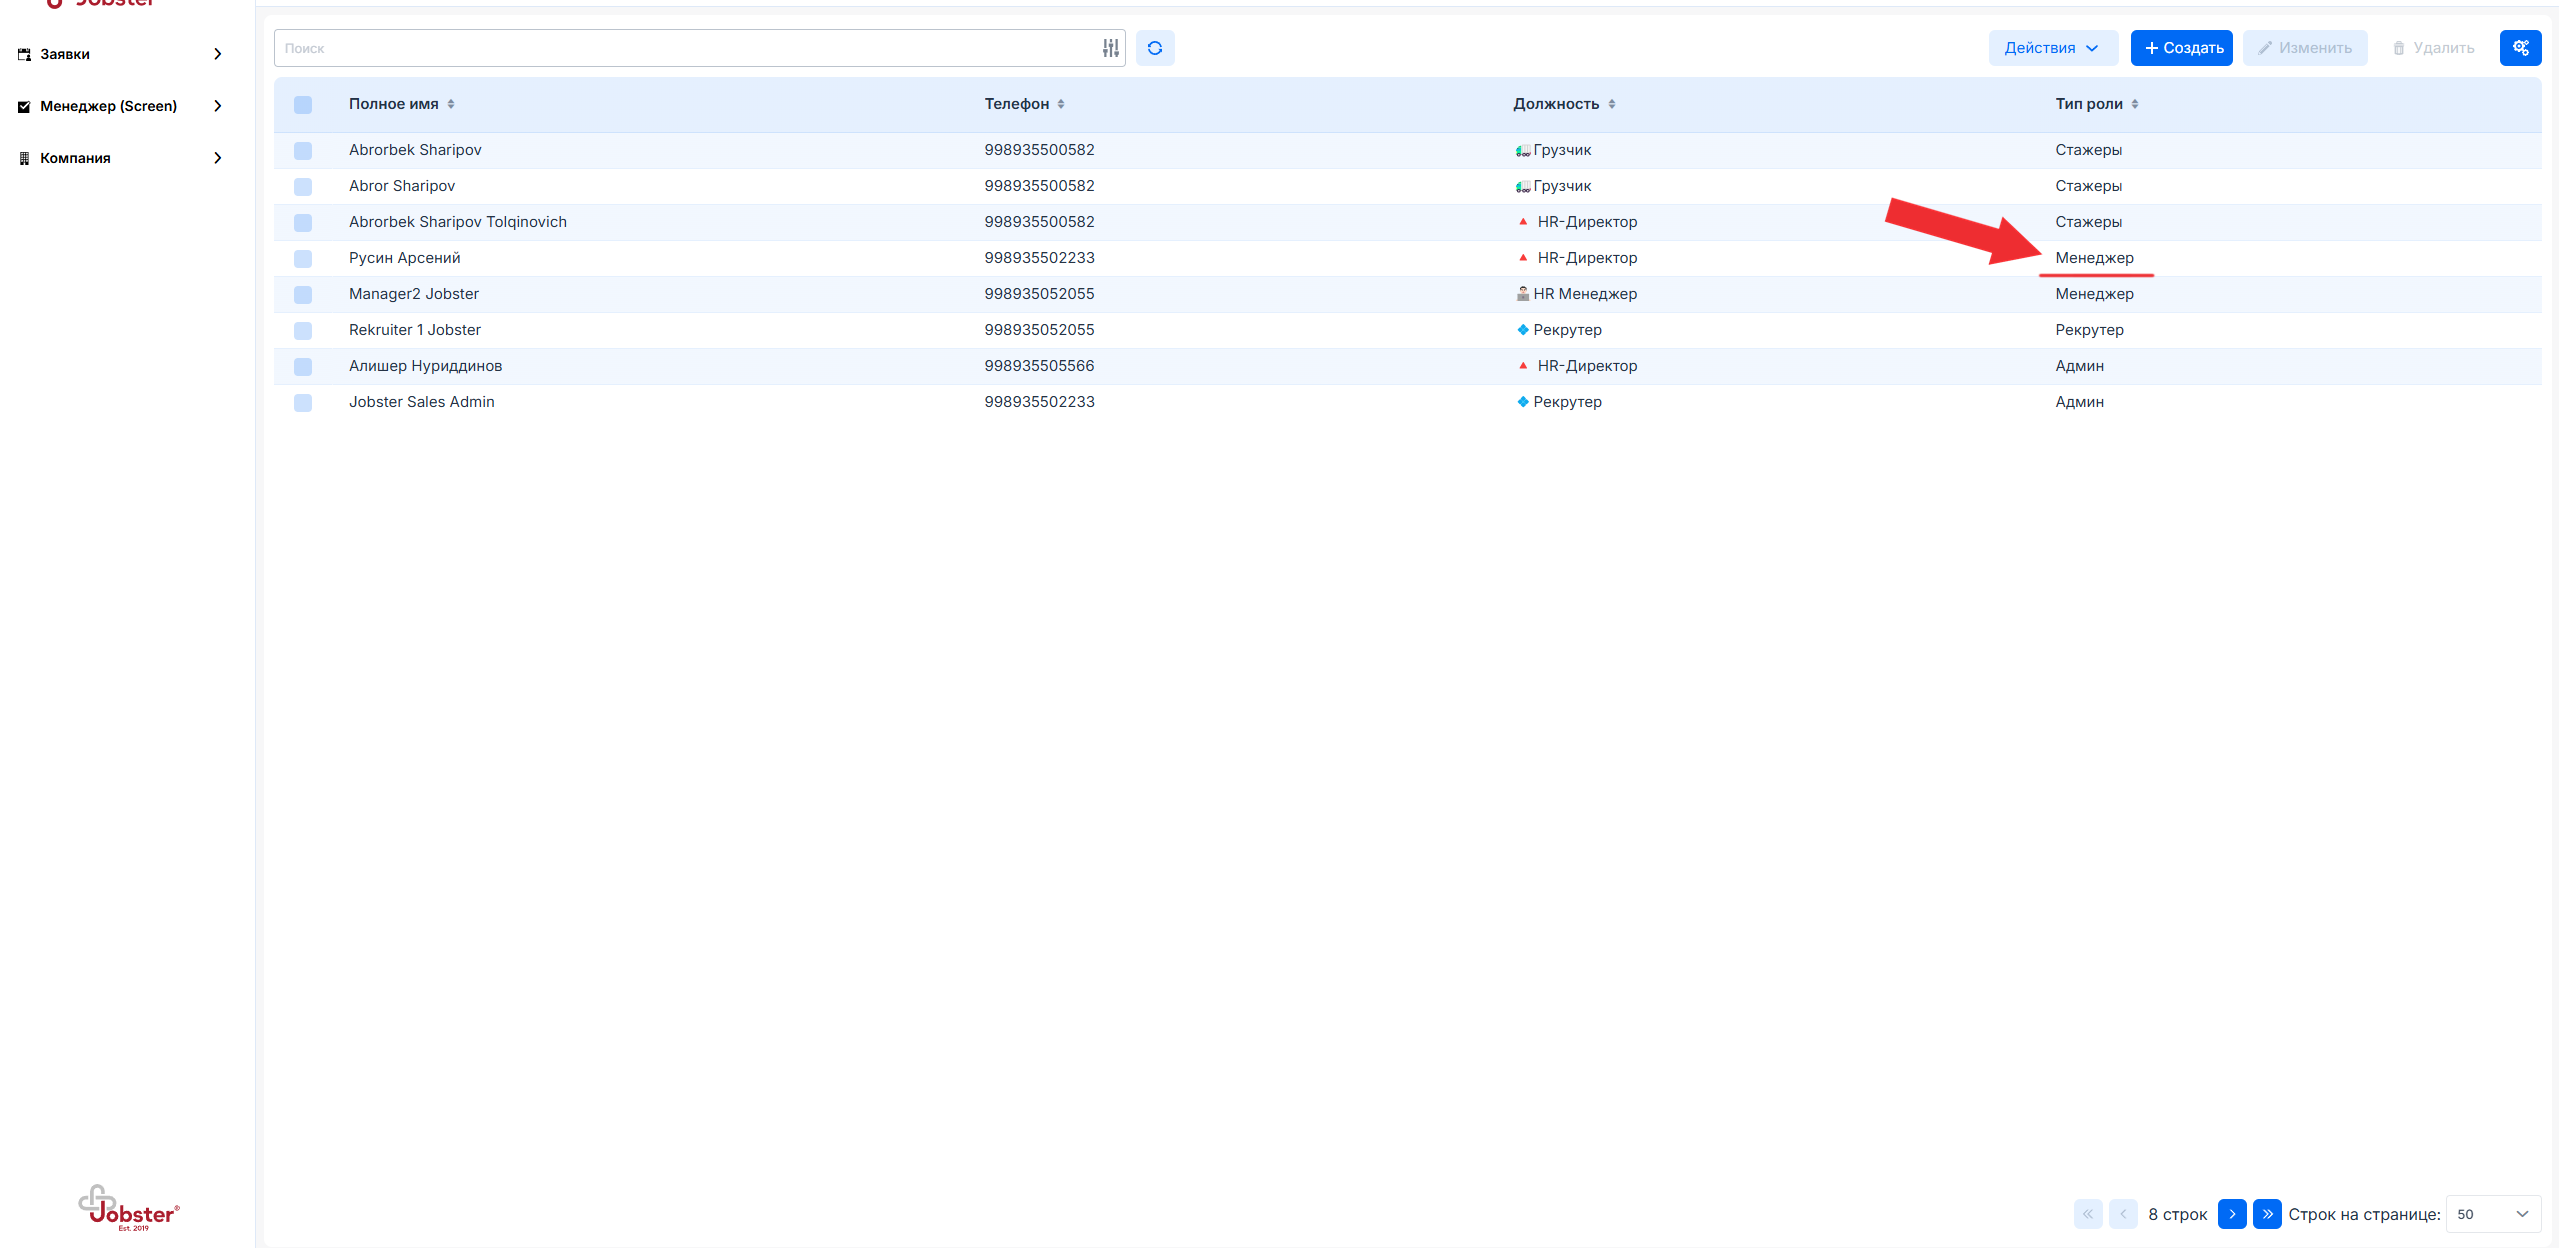Check the Abrorbek Sharipov row checkbox
Screen dimensions: 2559x1248
(x=303, y=150)
